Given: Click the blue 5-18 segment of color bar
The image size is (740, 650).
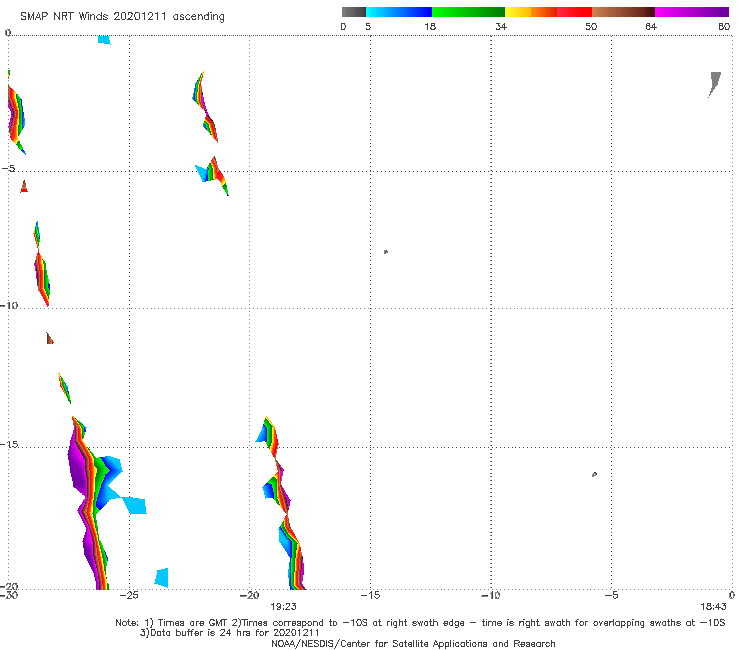Looking at the screenshot, I should 399,12.
